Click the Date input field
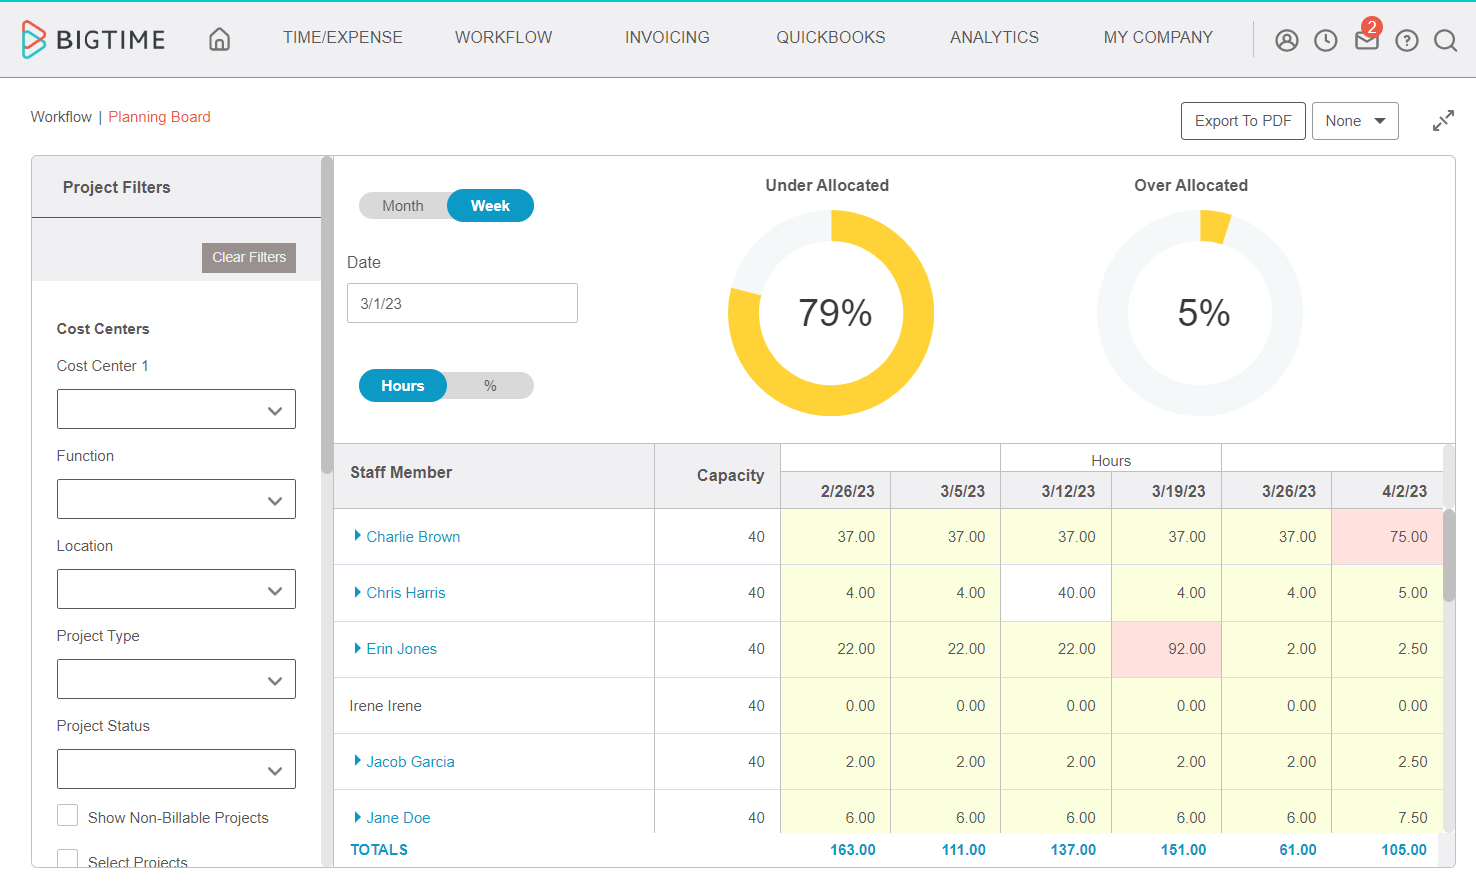 click(462, 303)
